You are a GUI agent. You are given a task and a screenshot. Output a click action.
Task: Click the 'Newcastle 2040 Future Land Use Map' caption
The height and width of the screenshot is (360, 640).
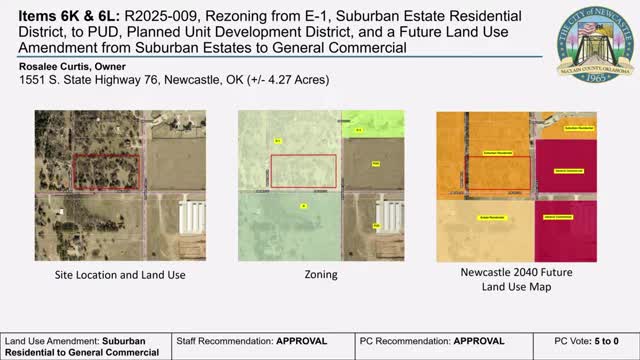pos(516,280)
